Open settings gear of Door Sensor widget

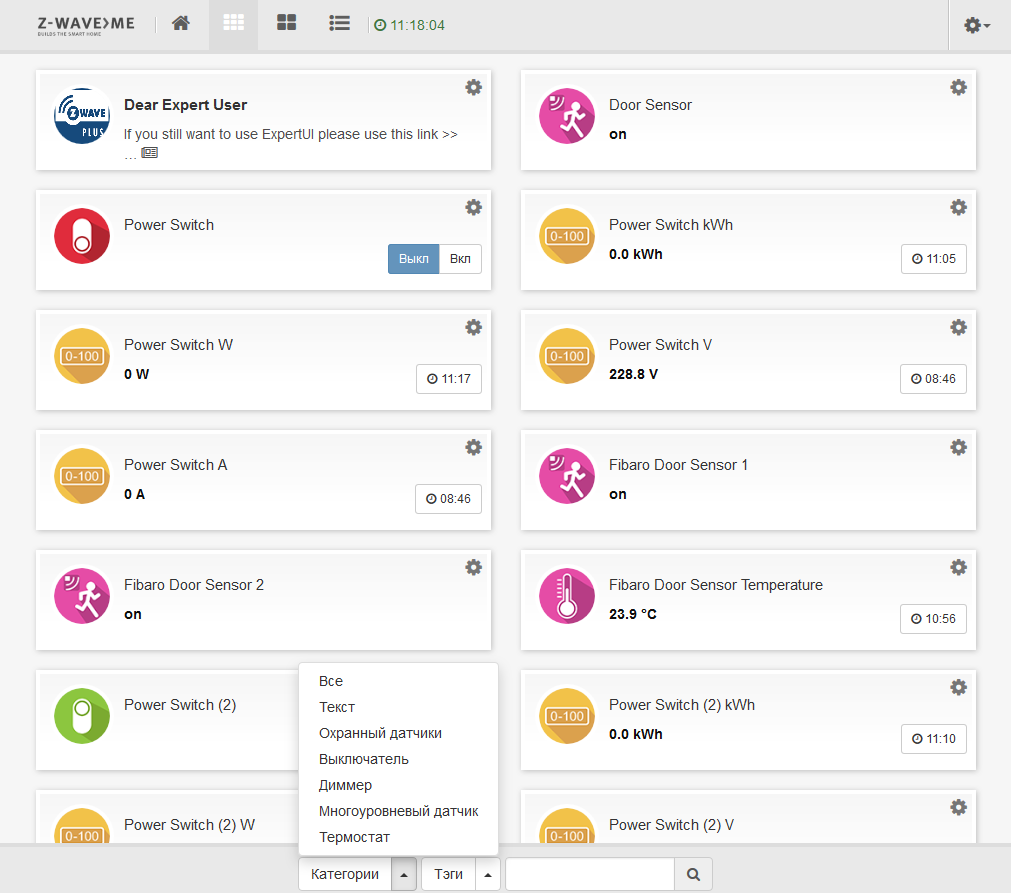958,87
